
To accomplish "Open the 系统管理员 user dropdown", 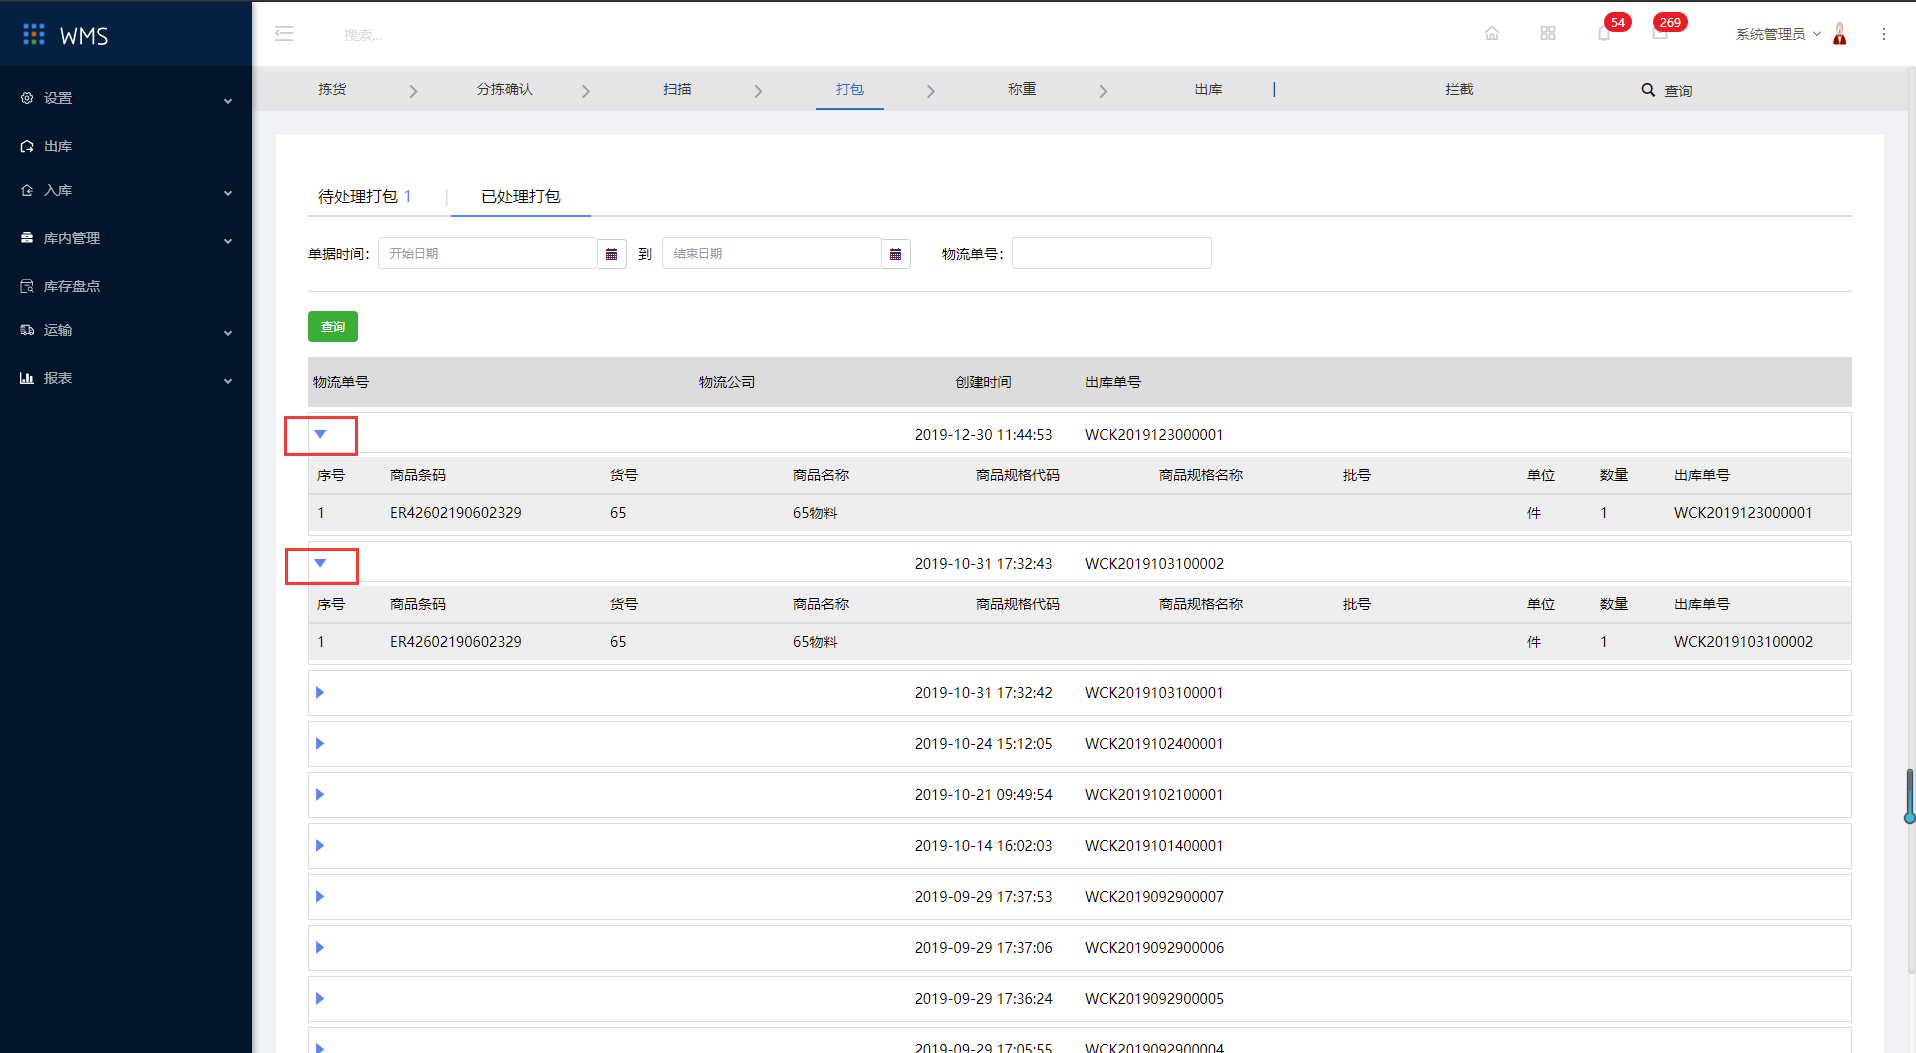I will pyautogui.click(x=1778, y=34).
